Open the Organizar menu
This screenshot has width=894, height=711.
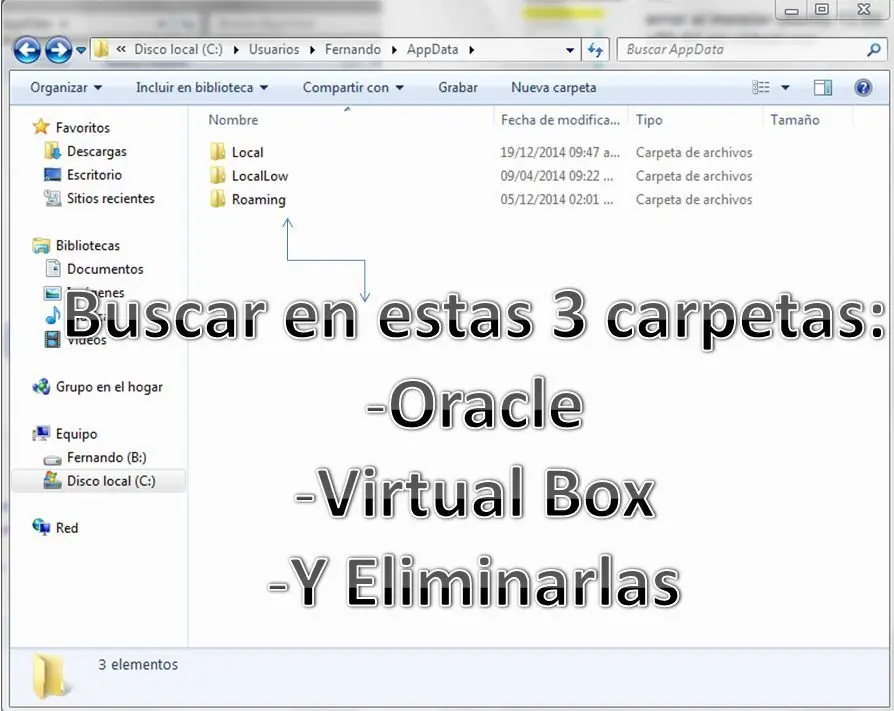point(66,88)
